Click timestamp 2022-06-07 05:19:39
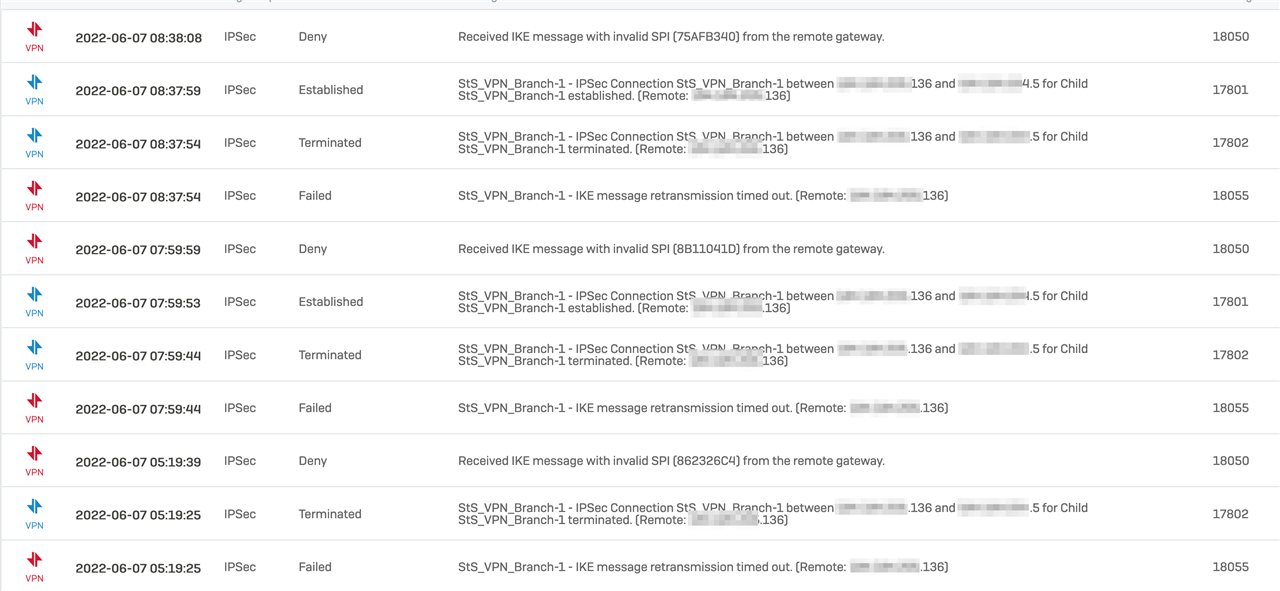The image size is (1280, 591). coord(138,462)
